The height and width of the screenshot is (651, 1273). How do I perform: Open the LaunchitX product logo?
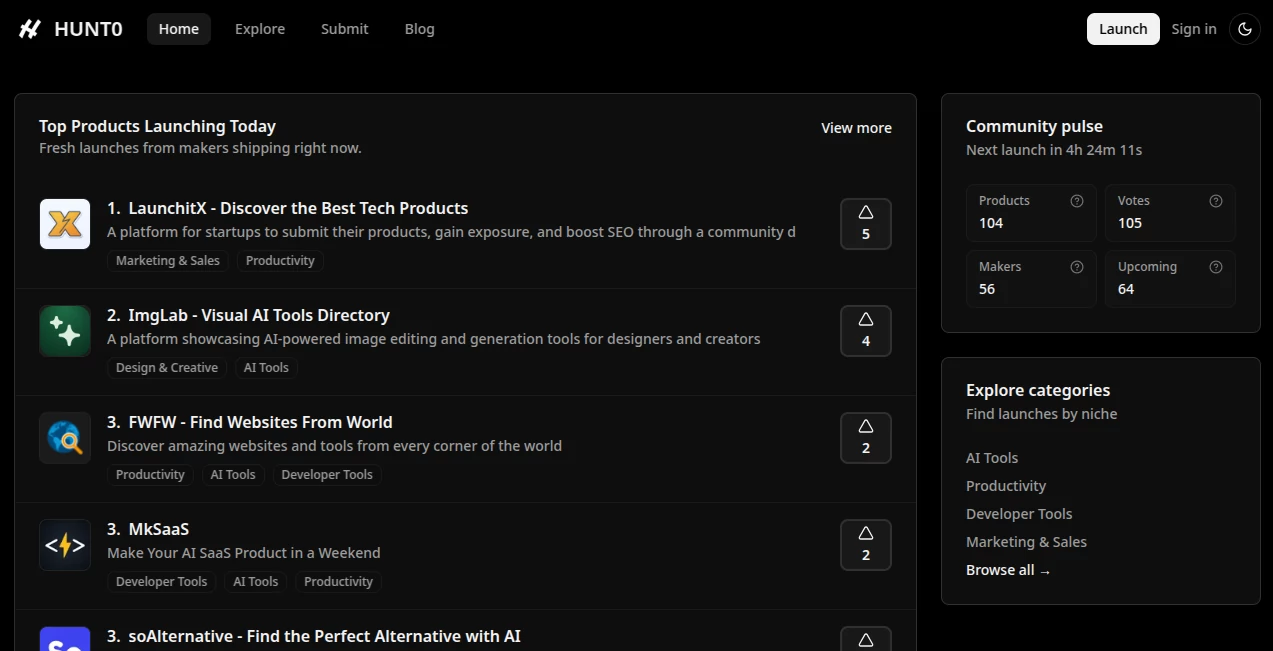click(x=64, y=223)
